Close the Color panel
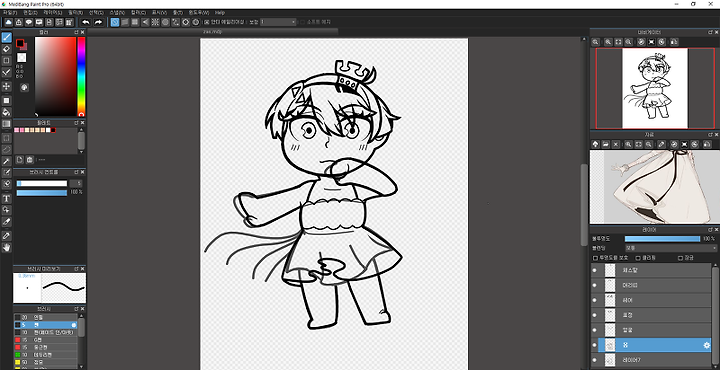This screenshot has width=720, height=370. (83, 33)
